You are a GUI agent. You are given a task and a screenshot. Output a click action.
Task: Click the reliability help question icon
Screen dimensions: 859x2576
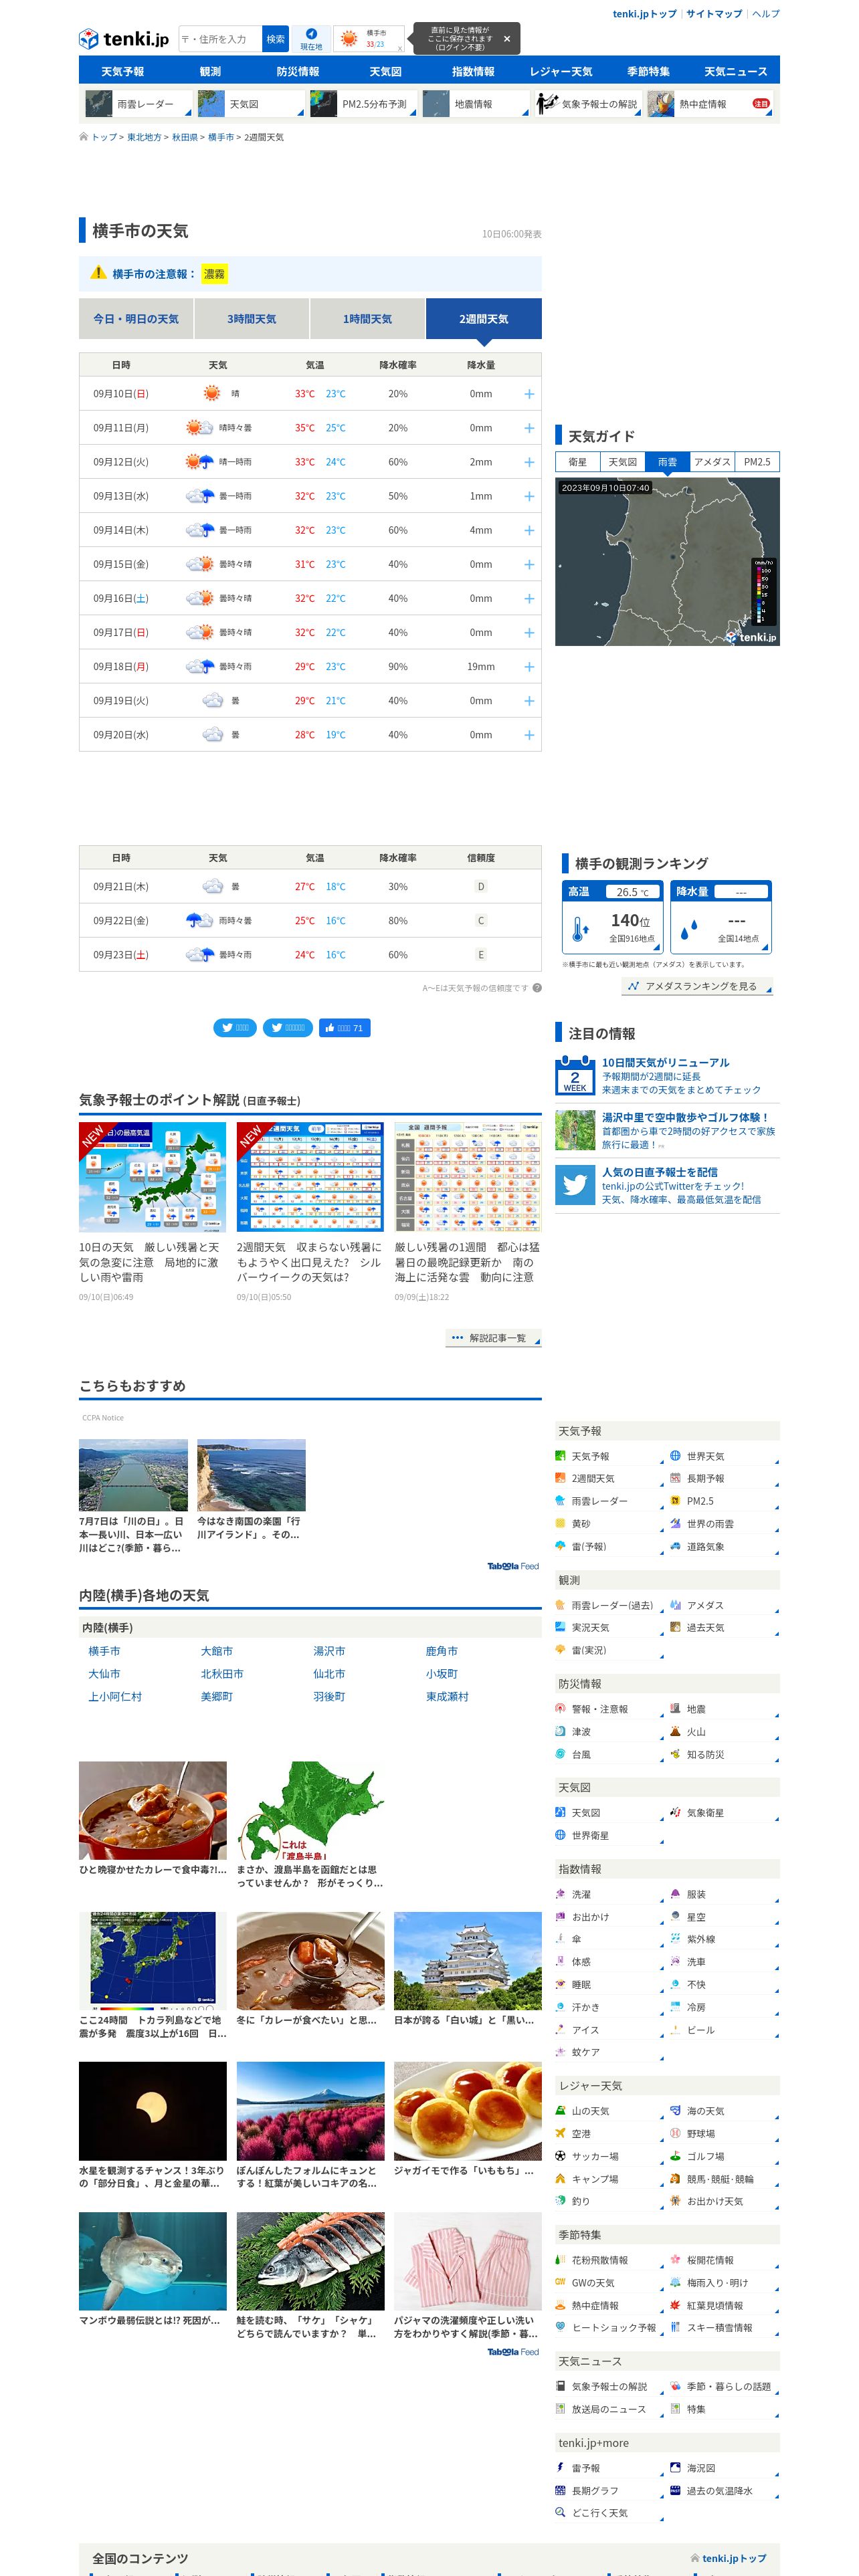537,988
